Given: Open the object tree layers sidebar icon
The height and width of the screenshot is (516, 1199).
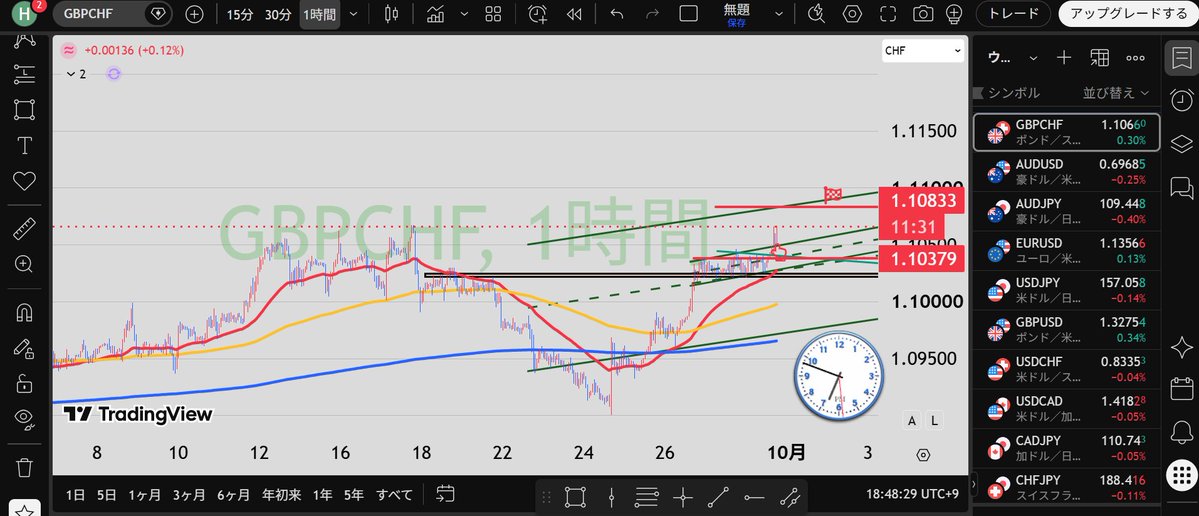Looking at the screenshot, I should tap(1181, 144).
